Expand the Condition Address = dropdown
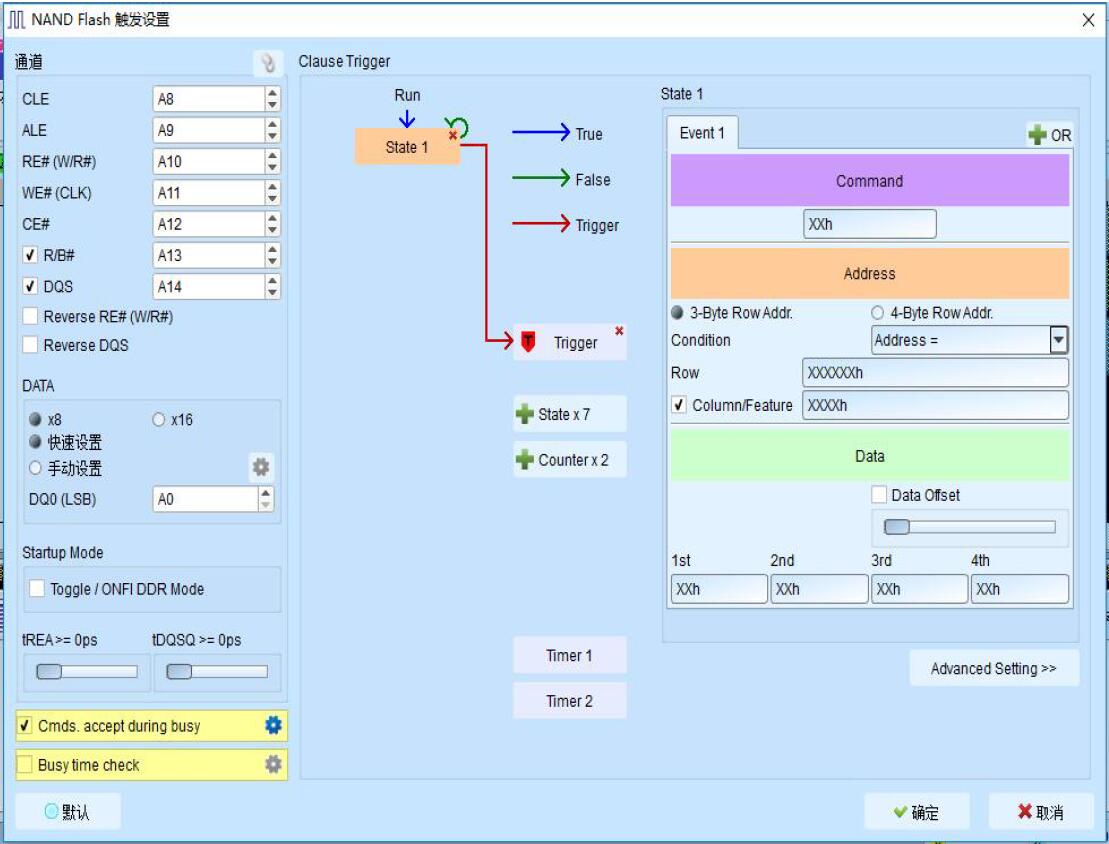The image size is (1109, 844). tap(1058, 340)
